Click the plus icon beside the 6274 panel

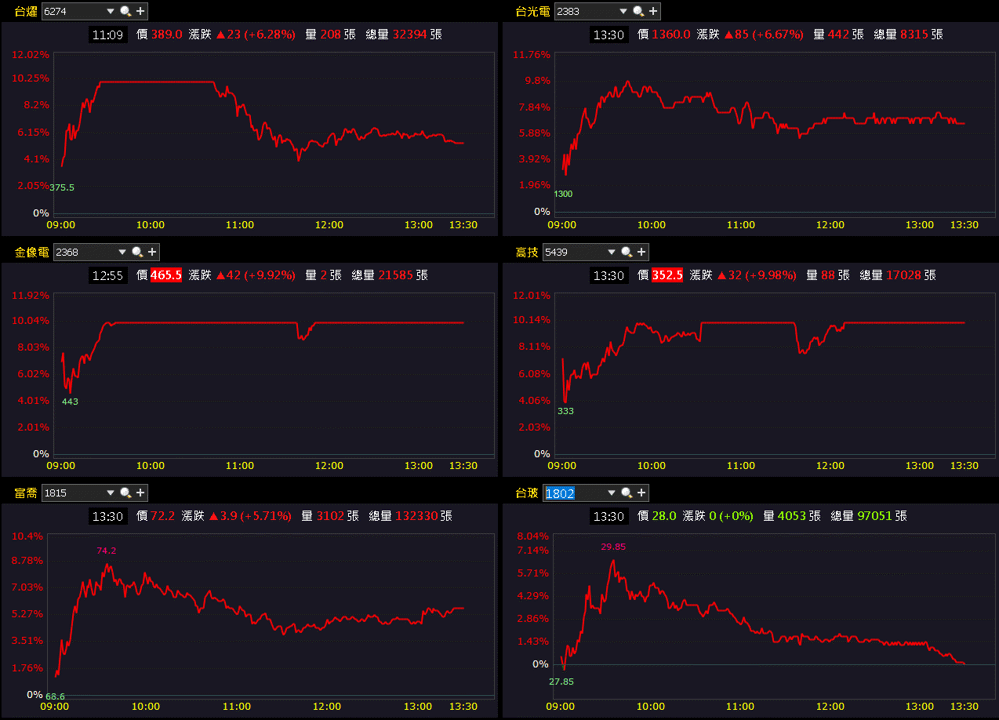coord(141,11)
